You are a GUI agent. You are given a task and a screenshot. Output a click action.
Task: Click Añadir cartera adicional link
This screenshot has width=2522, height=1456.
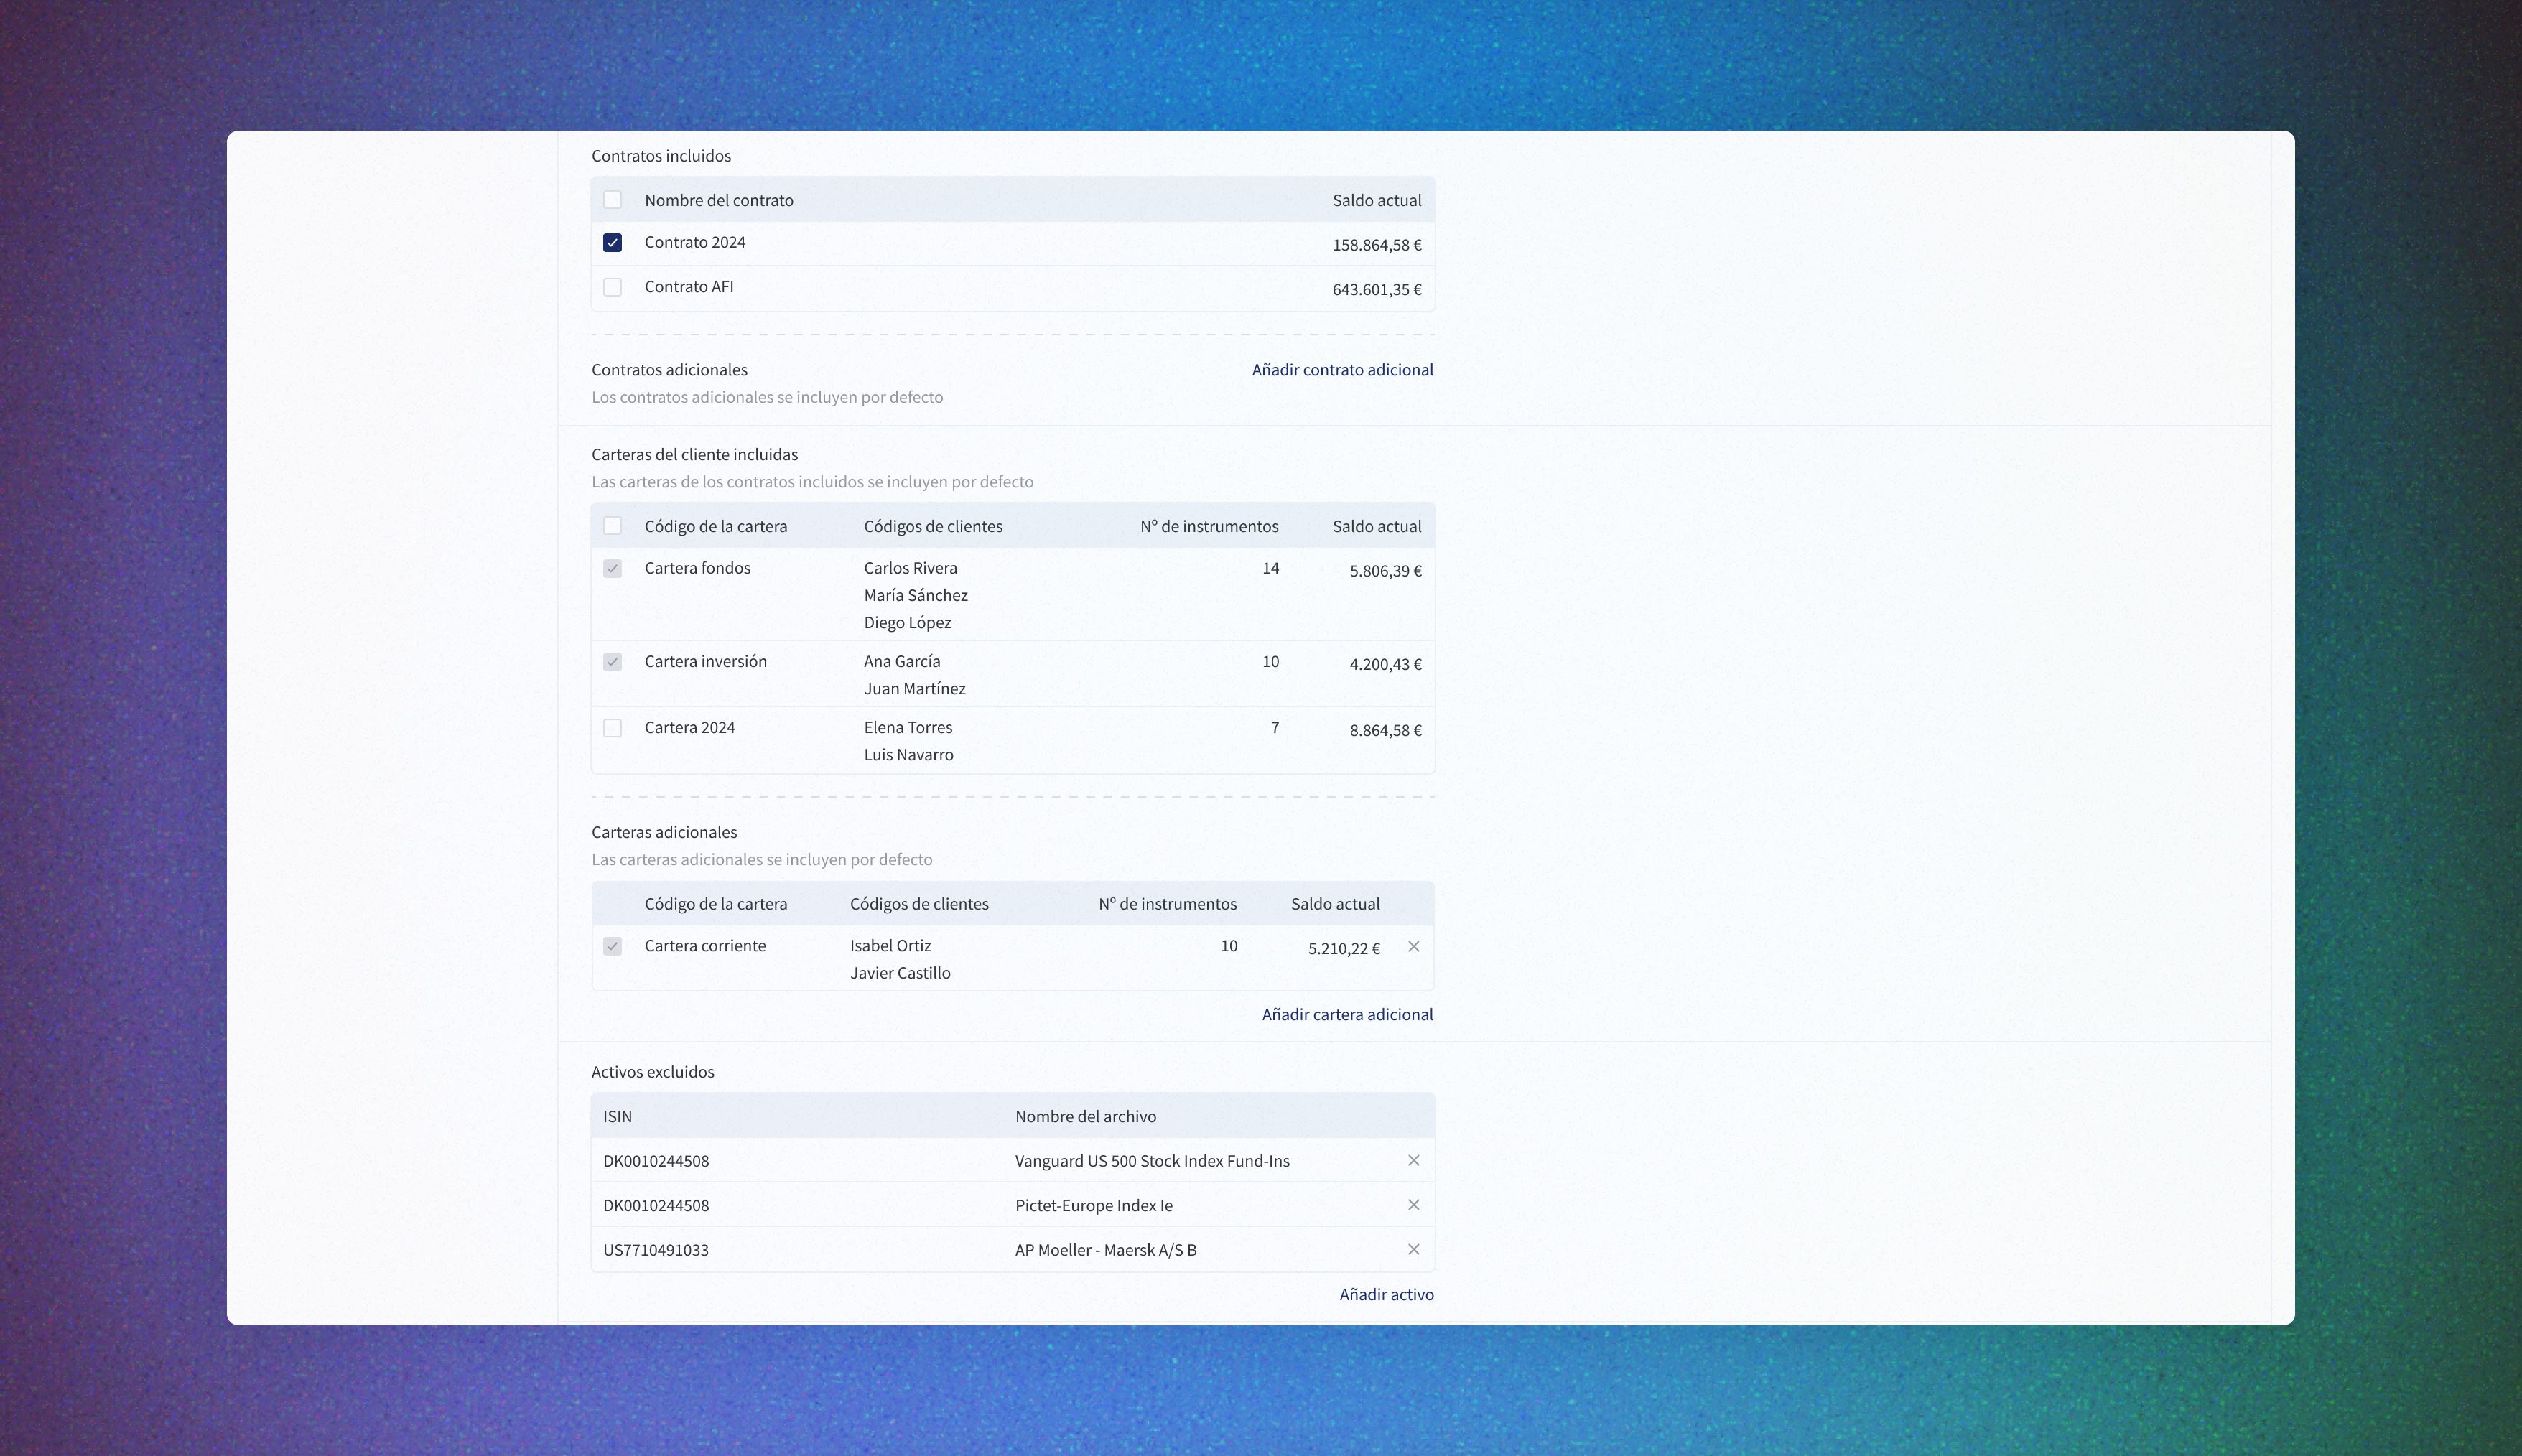point(1346,1014)
